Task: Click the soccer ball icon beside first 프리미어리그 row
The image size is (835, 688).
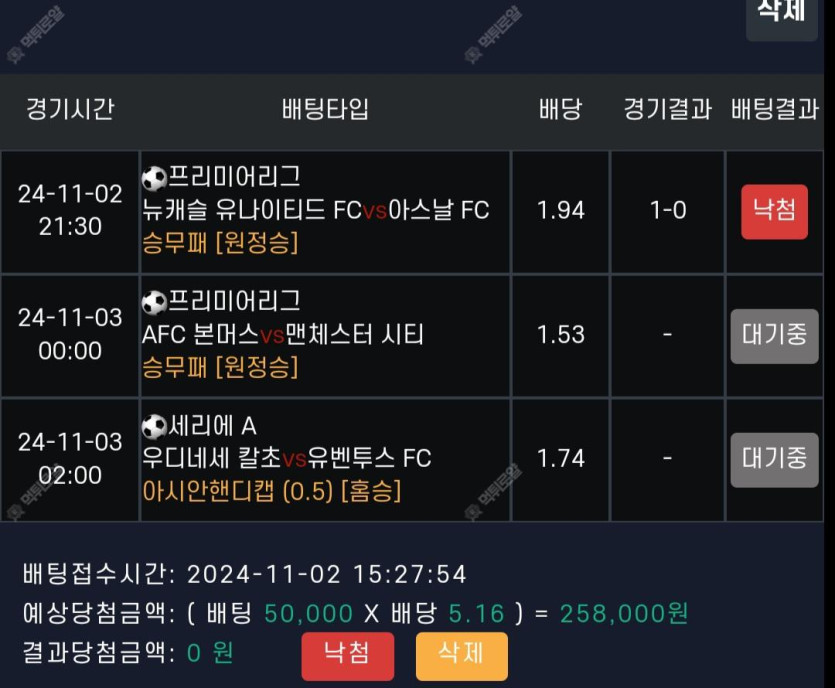Action: (154, 178)
